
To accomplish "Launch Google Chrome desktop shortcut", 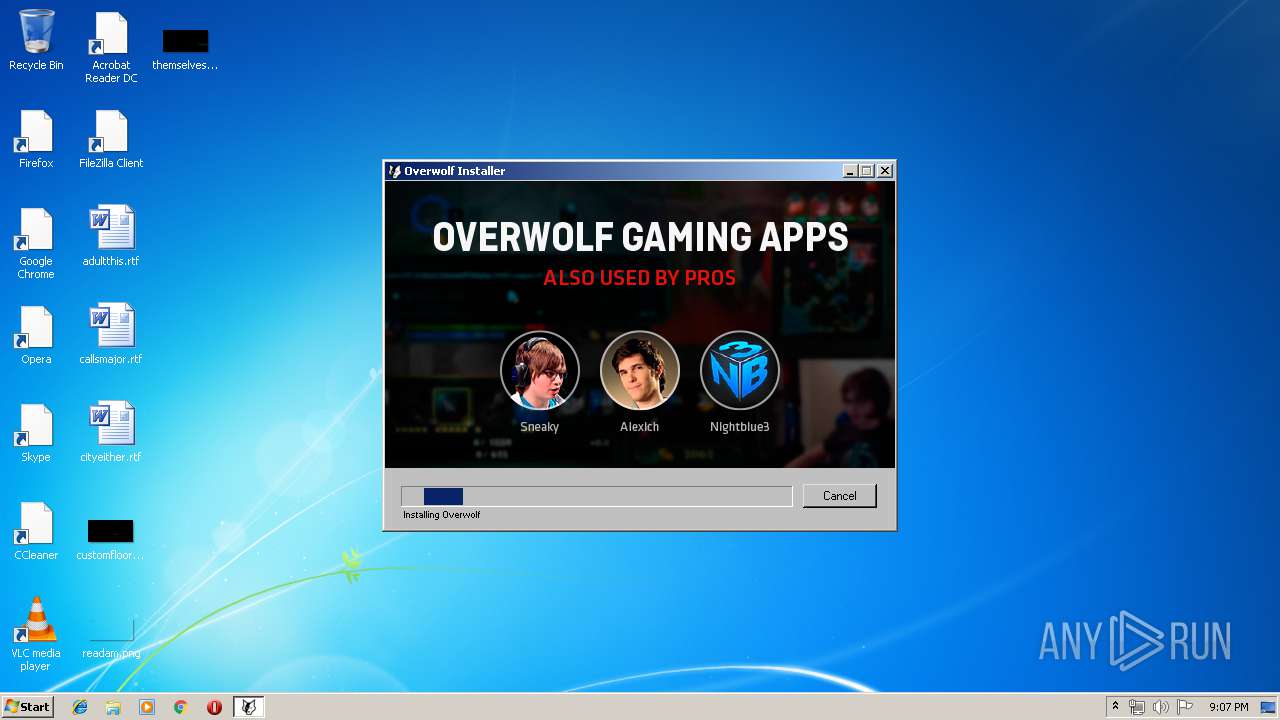I will coord(36,243).
